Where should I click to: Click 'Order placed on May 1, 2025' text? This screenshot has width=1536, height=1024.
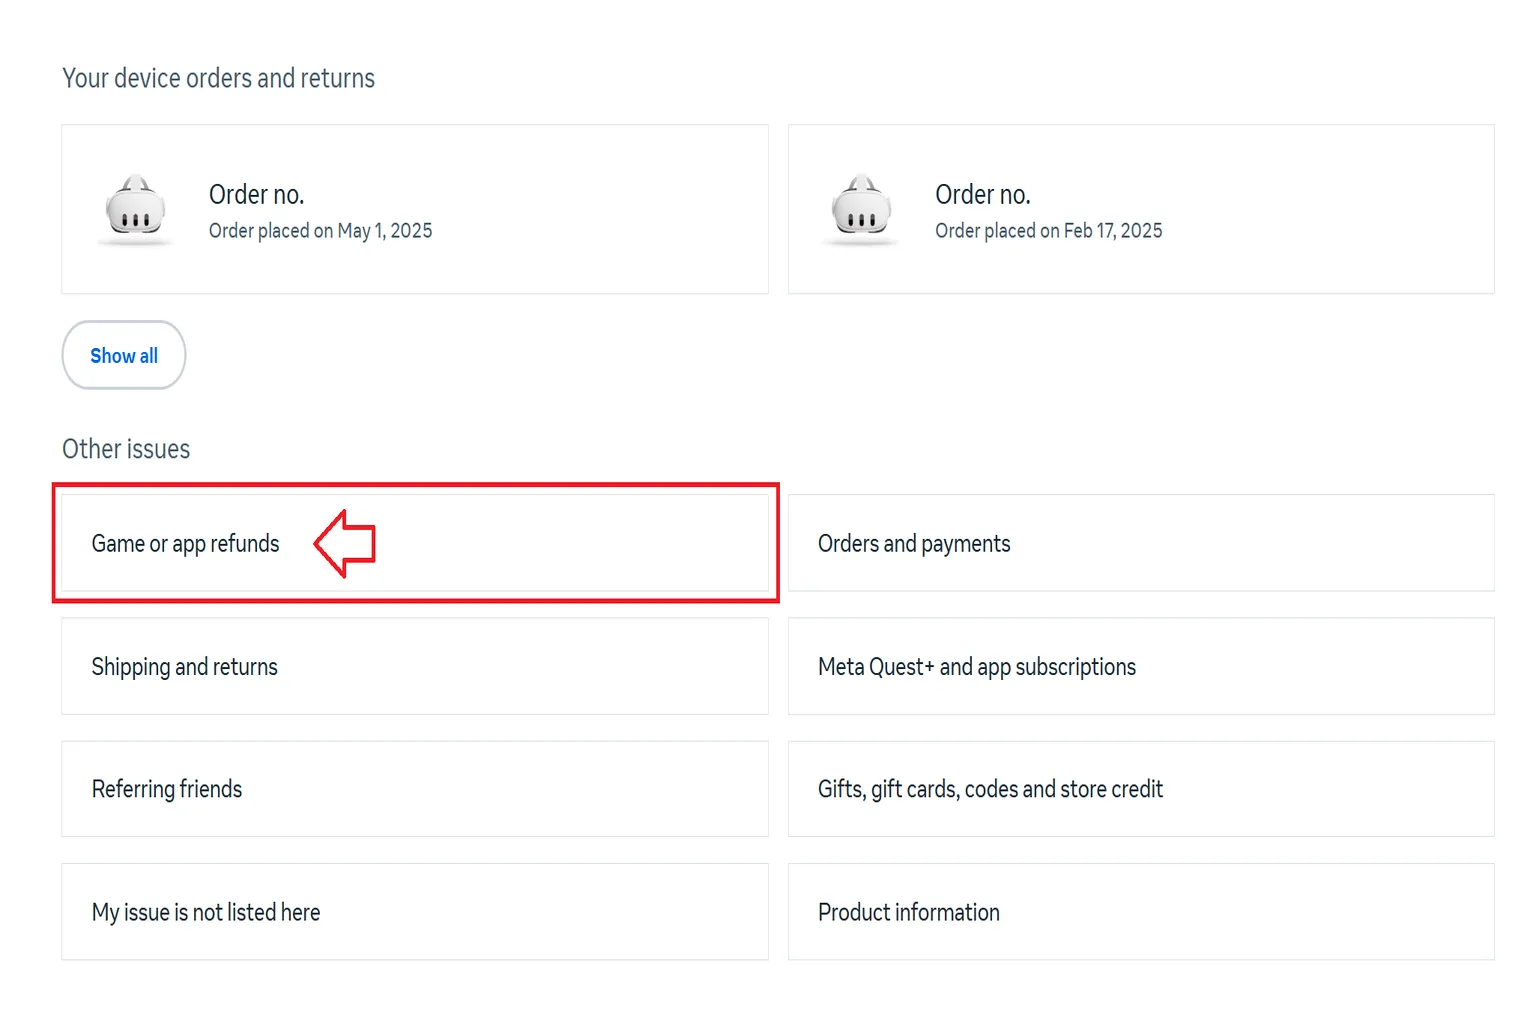point(320,231)
